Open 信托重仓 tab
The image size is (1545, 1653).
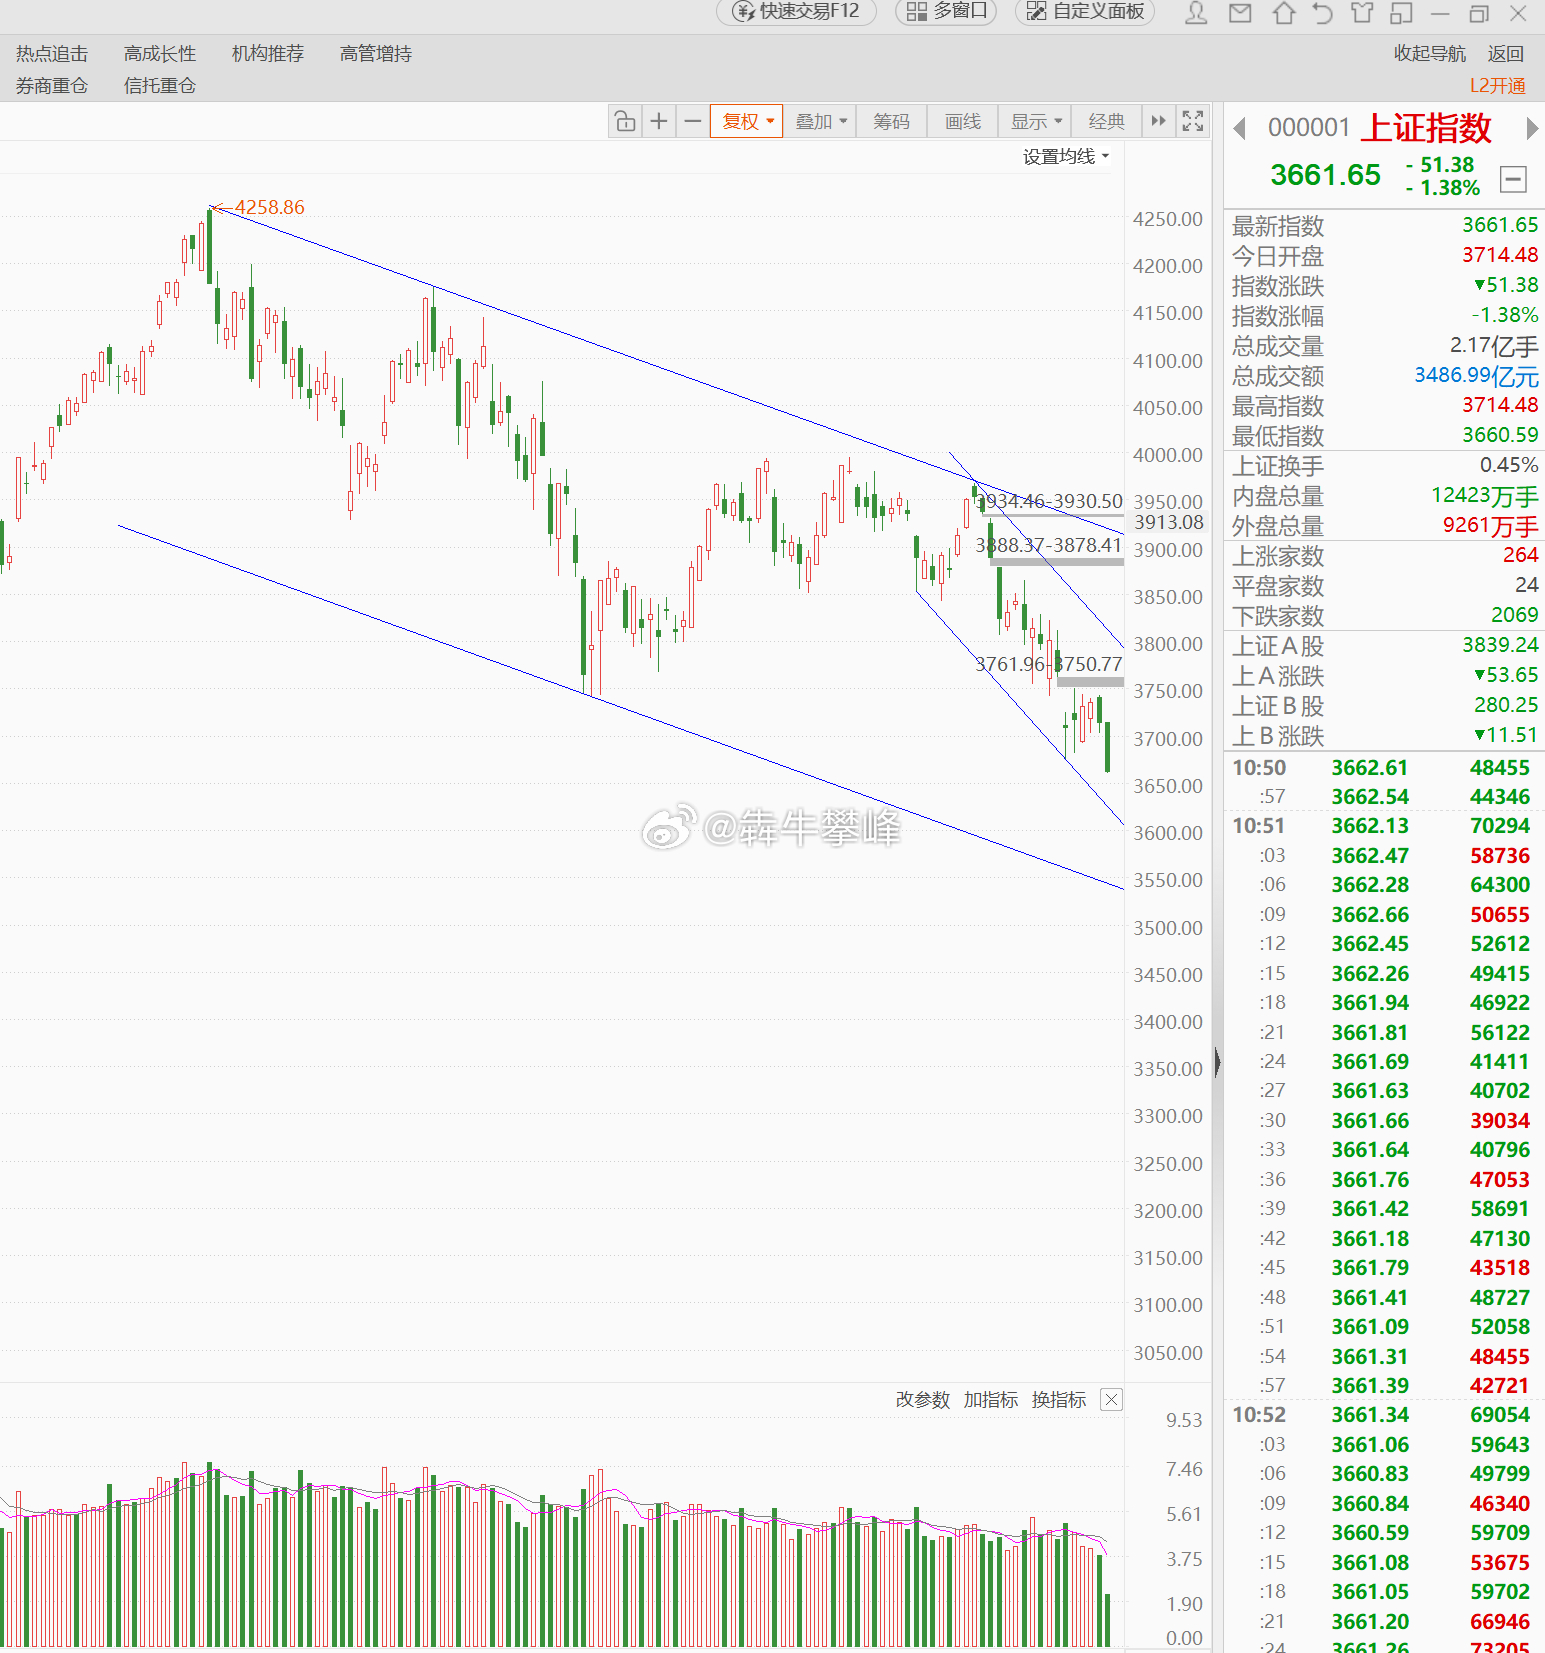click(x=160, y=86)
